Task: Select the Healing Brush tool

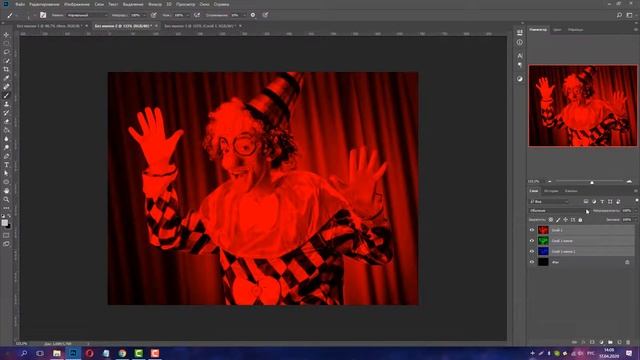Action: (6, 87)
